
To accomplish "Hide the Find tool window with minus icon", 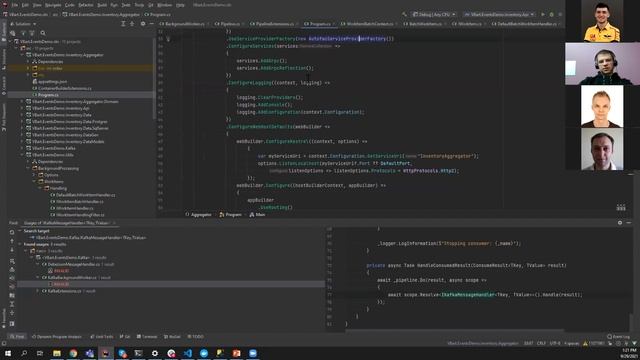I will (629, 223).
